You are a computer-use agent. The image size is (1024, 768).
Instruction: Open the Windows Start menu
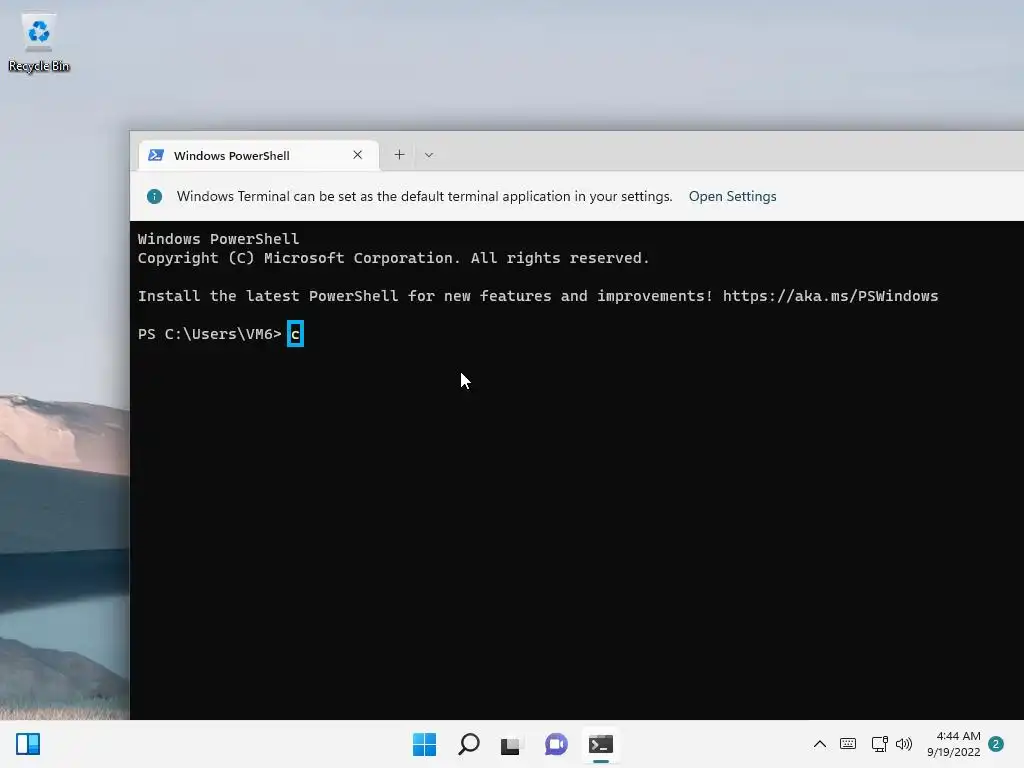[424, 744]
